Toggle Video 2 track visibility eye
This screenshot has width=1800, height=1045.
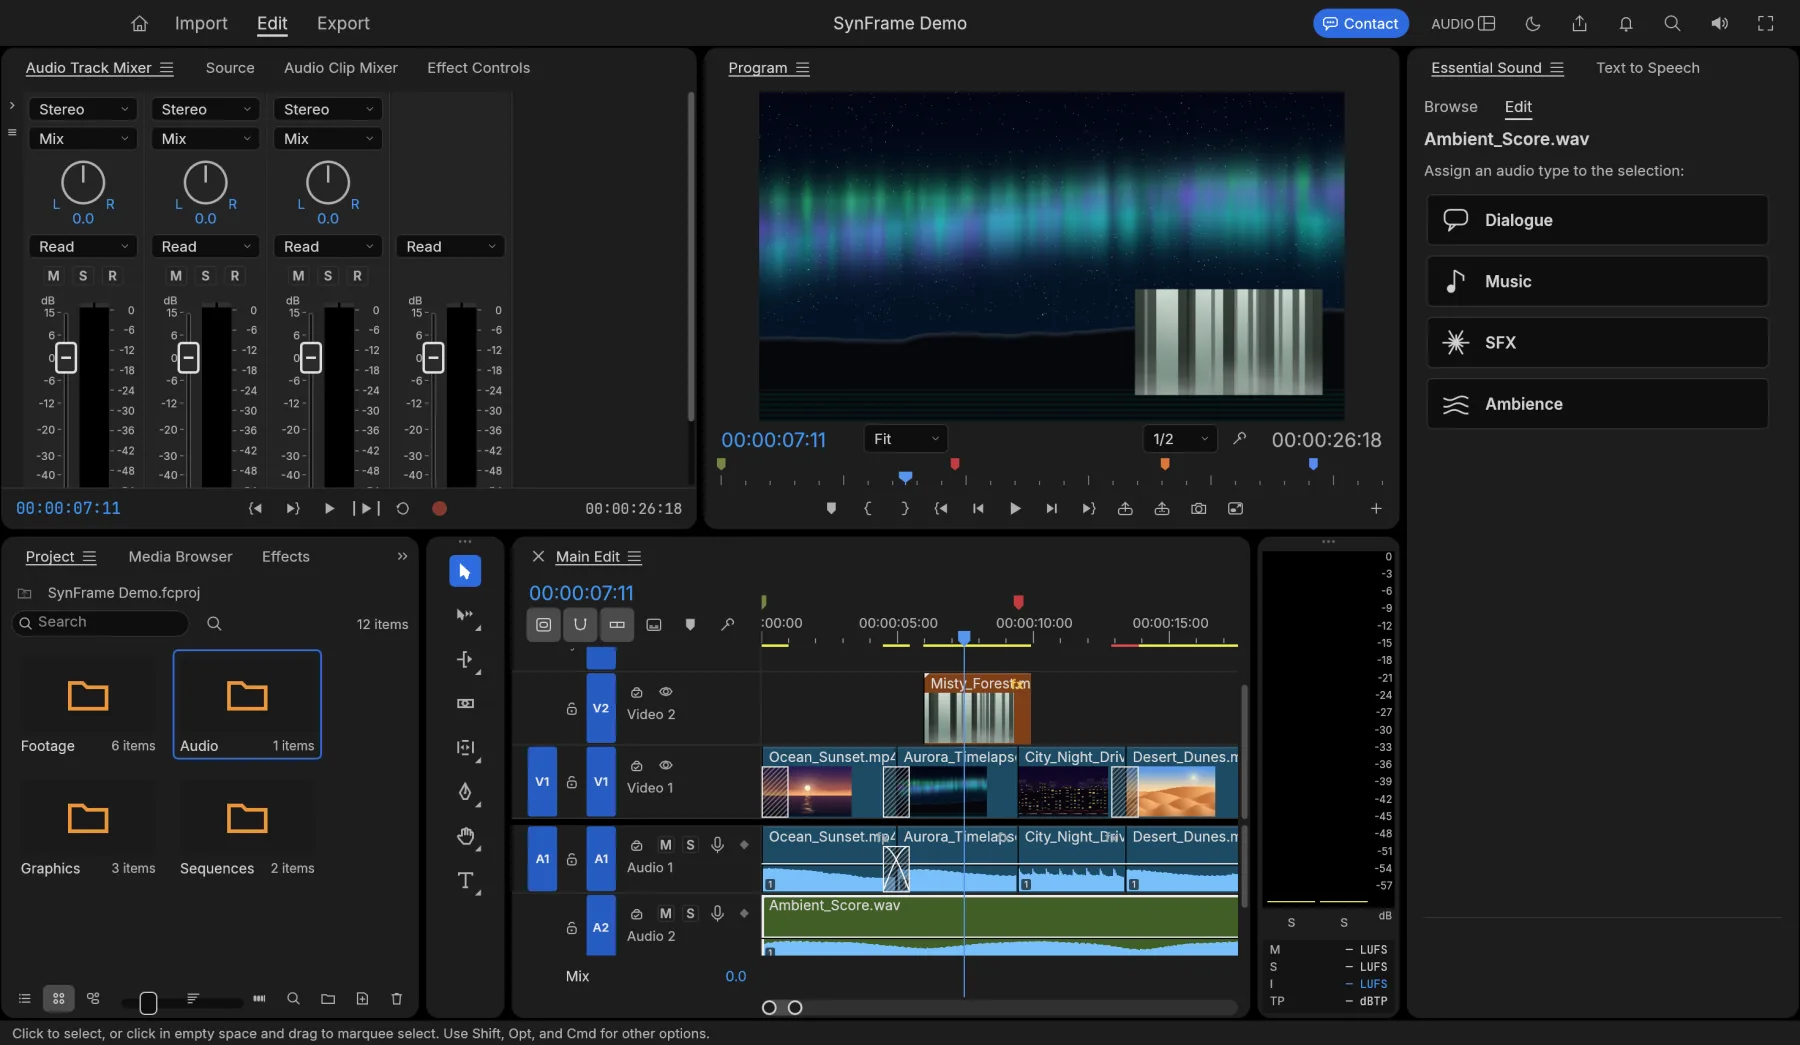(x=666, y=692)
